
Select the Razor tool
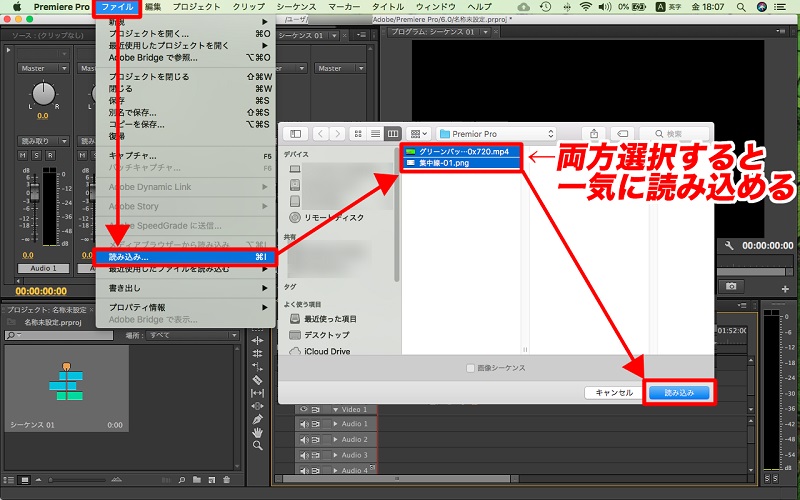tap(258, 380)
